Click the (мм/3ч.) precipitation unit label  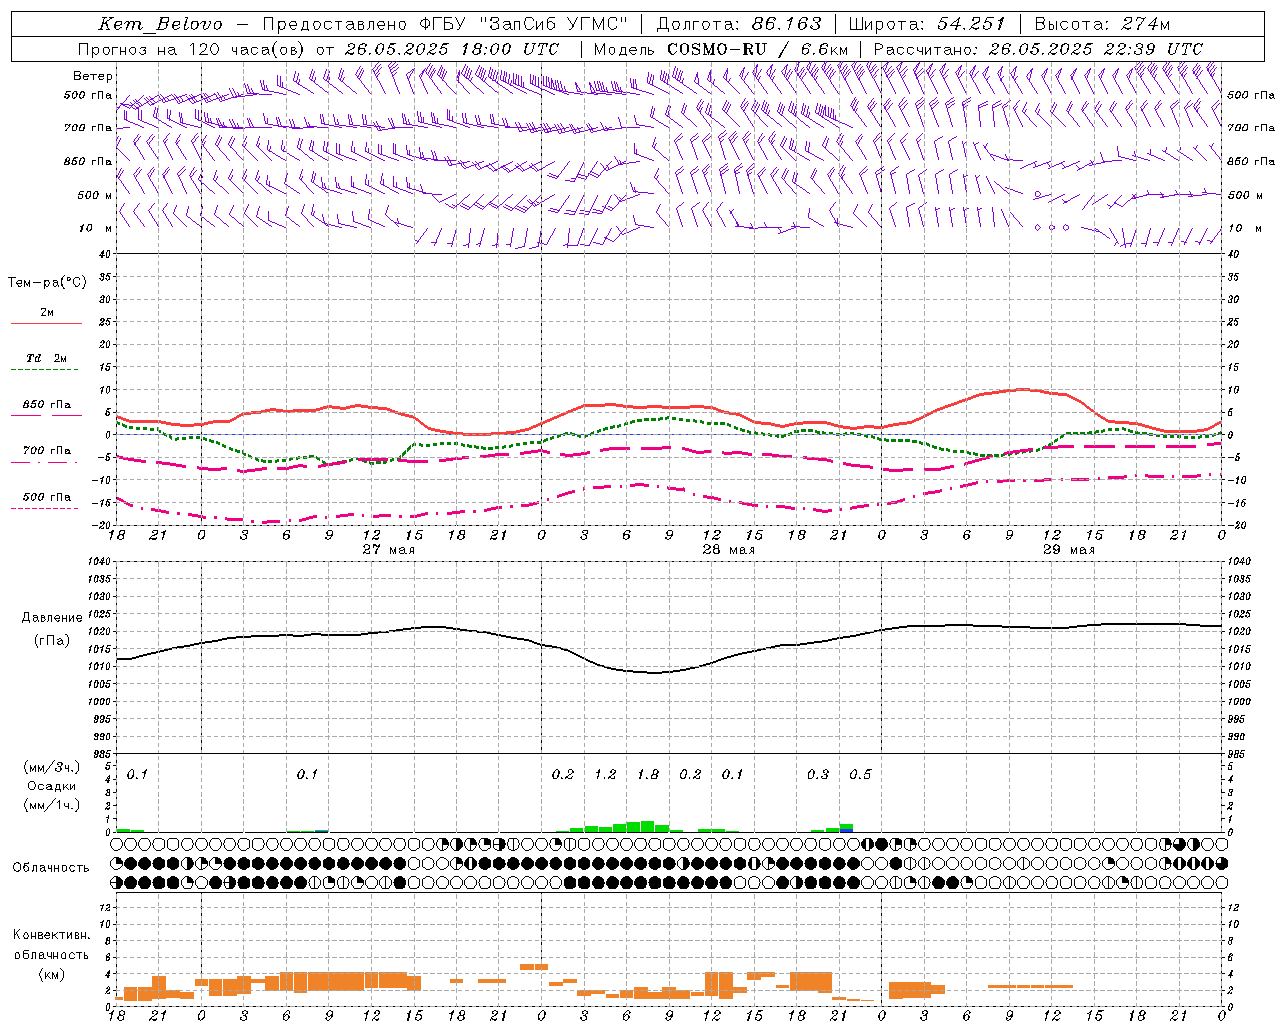coord(51,768)
